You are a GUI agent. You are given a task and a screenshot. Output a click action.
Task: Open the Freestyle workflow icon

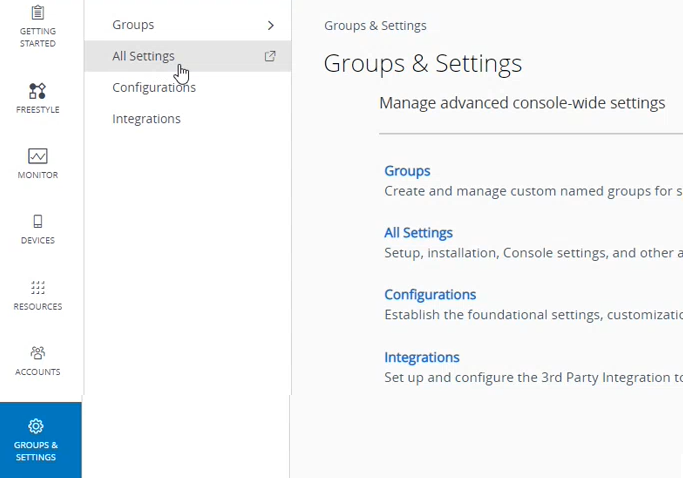(37, 91)
